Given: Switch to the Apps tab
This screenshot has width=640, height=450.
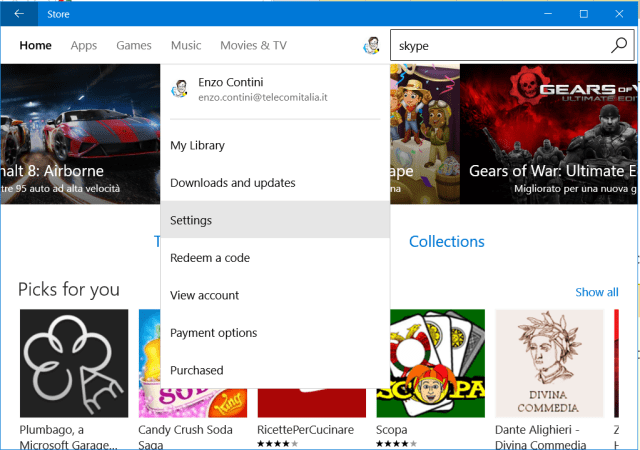Looking at the screenshot, I should click(x=84, y=45).
